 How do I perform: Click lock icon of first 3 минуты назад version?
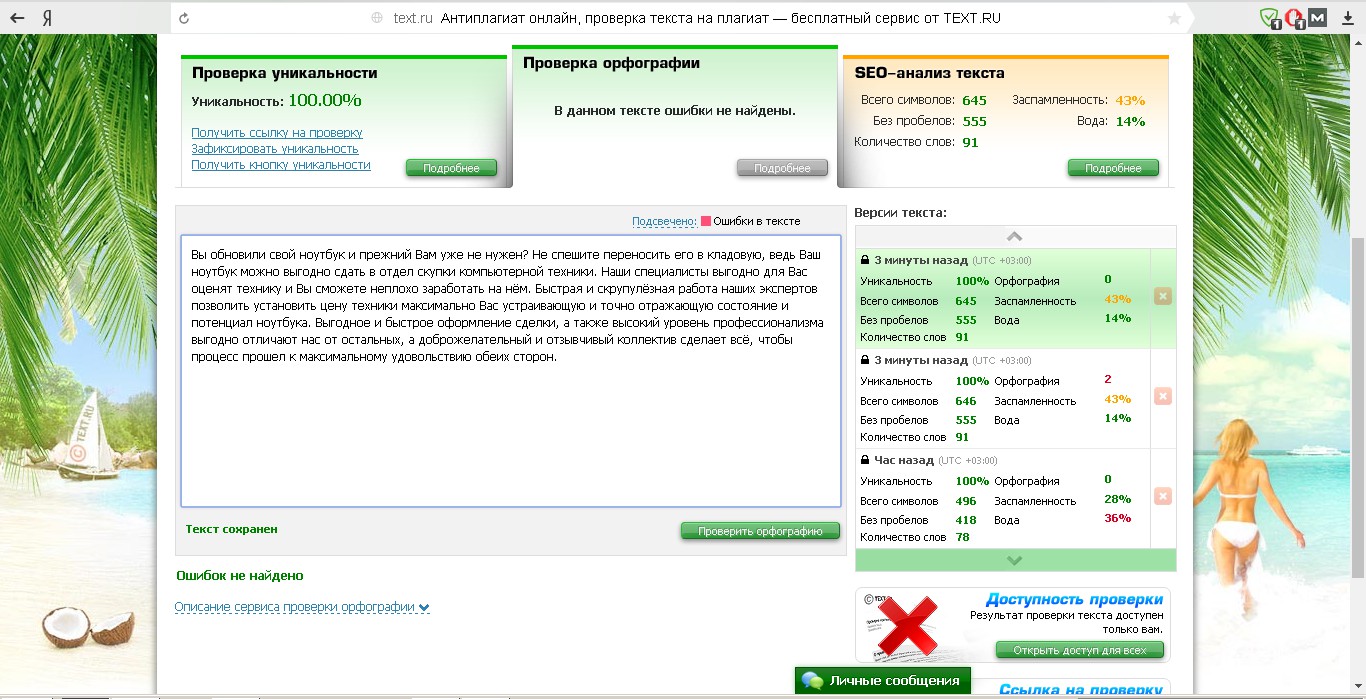point(865,260)
